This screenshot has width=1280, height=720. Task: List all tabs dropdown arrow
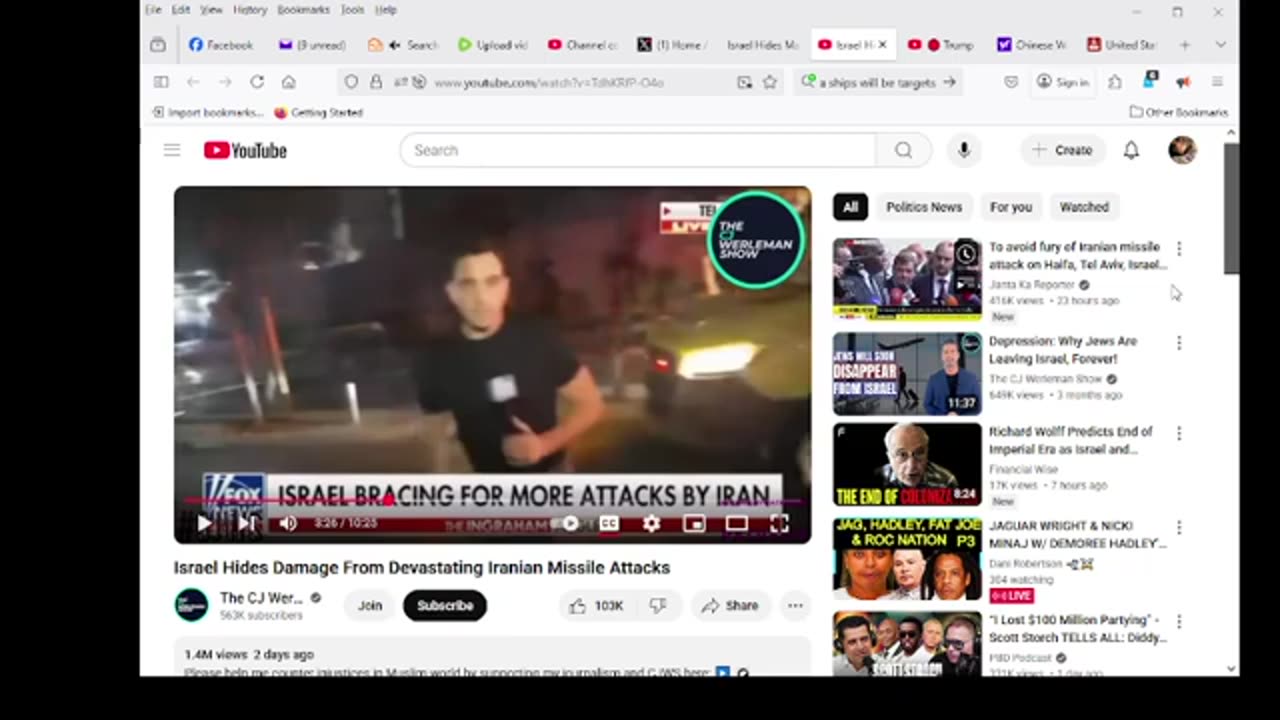(1220, 45)
